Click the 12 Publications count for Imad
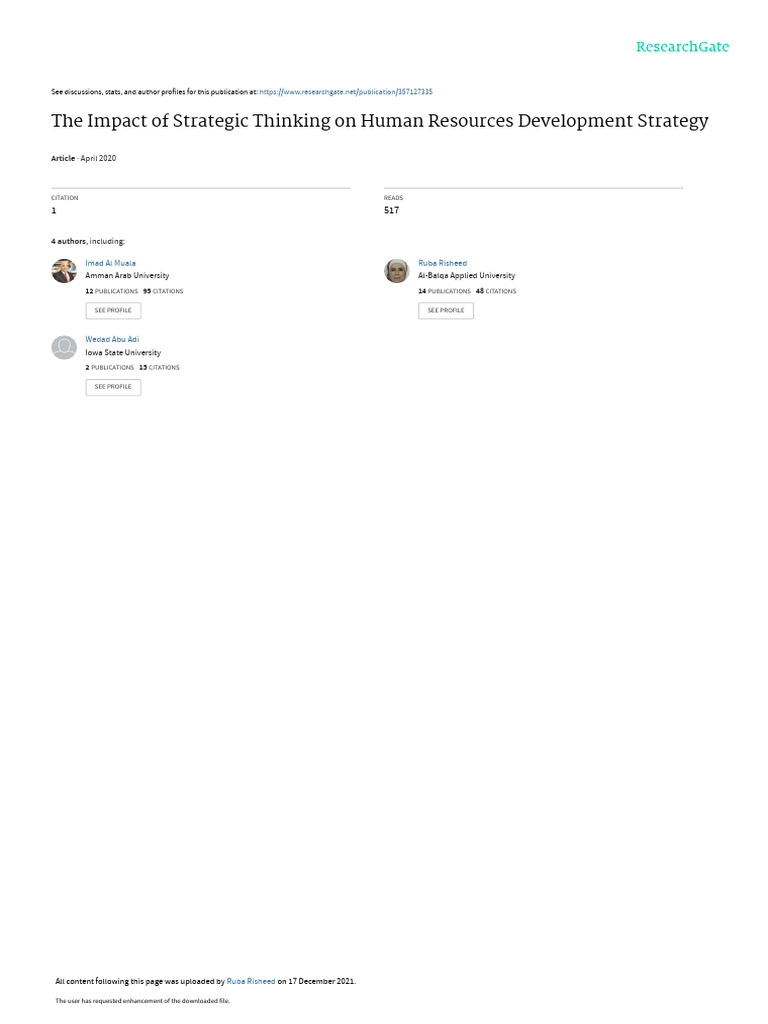The width and height of the screenshot is (768, 1024). click(111, 291)
